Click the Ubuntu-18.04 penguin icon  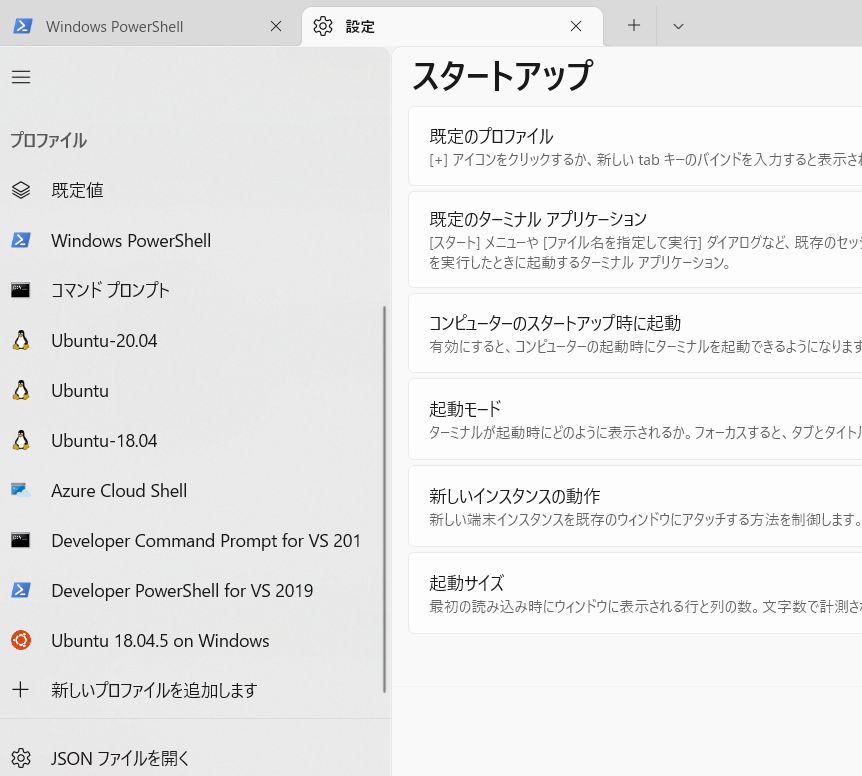coord(21,440)
